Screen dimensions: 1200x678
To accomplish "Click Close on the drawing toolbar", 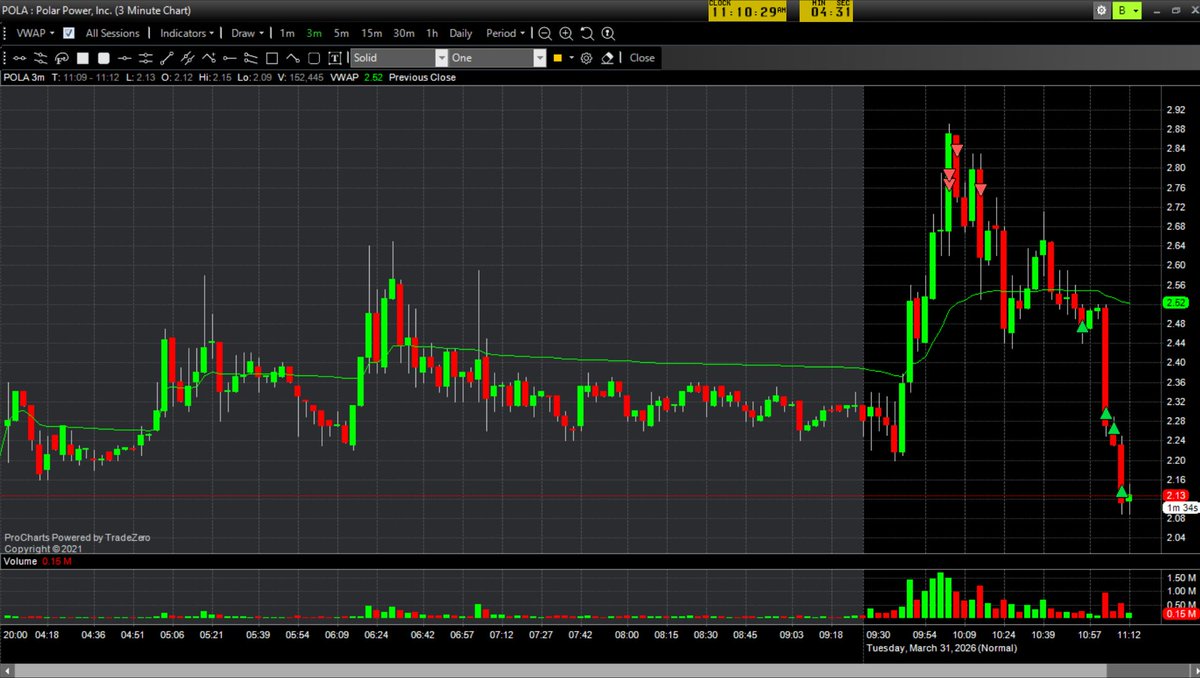I will [x=642, y=58].
